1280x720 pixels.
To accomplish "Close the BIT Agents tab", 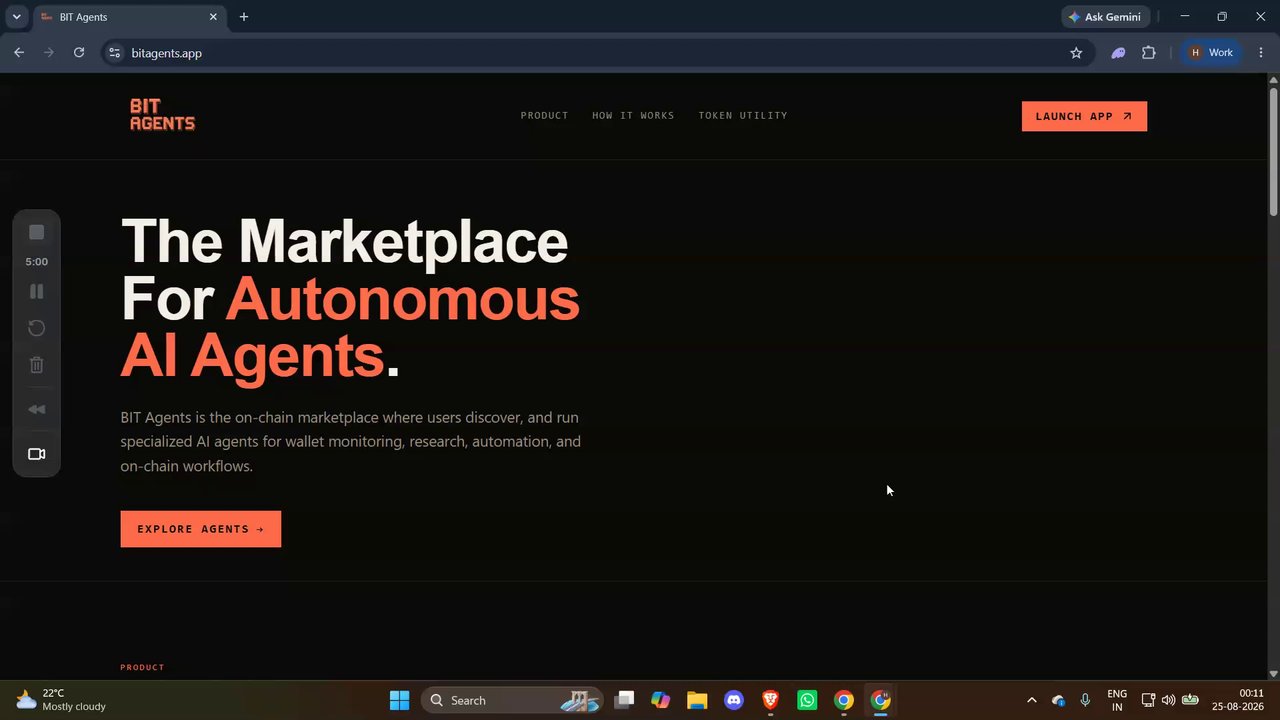I will (x=213, y=17).
